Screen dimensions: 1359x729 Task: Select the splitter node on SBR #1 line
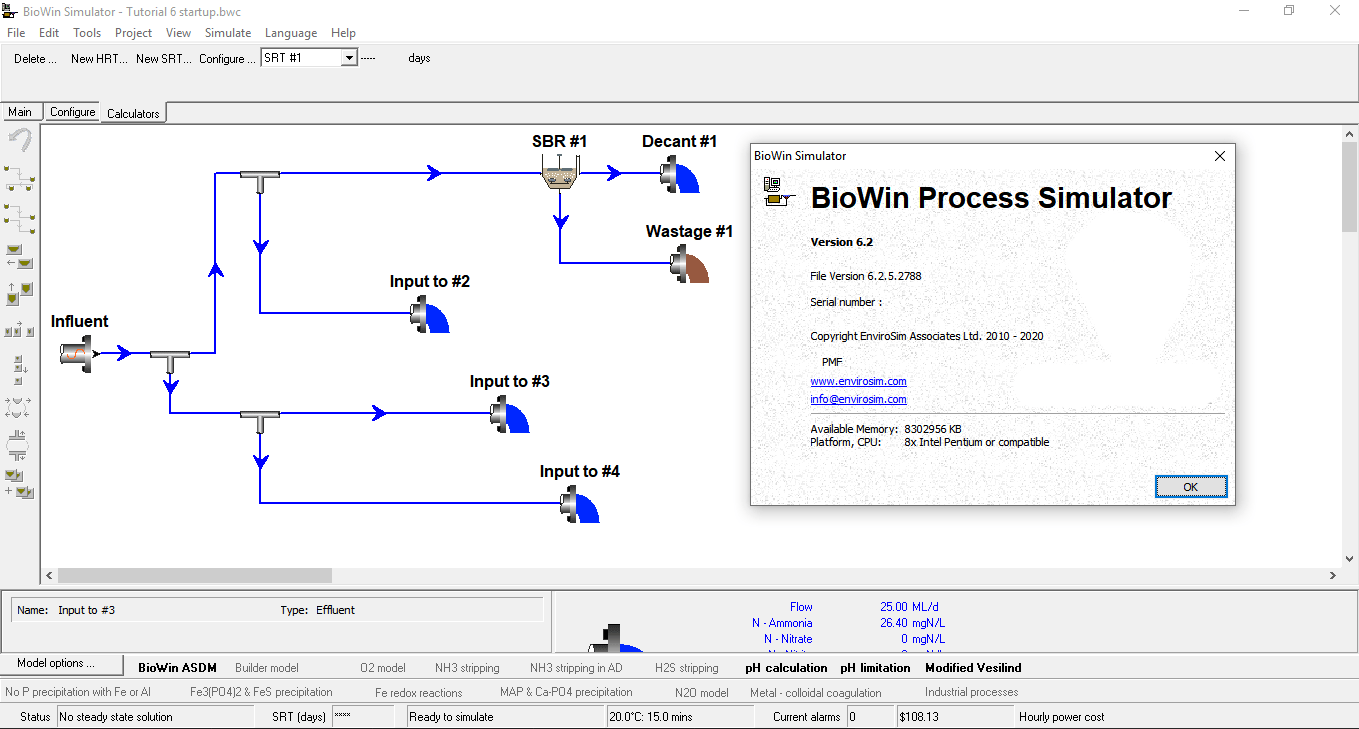(260, 180)
